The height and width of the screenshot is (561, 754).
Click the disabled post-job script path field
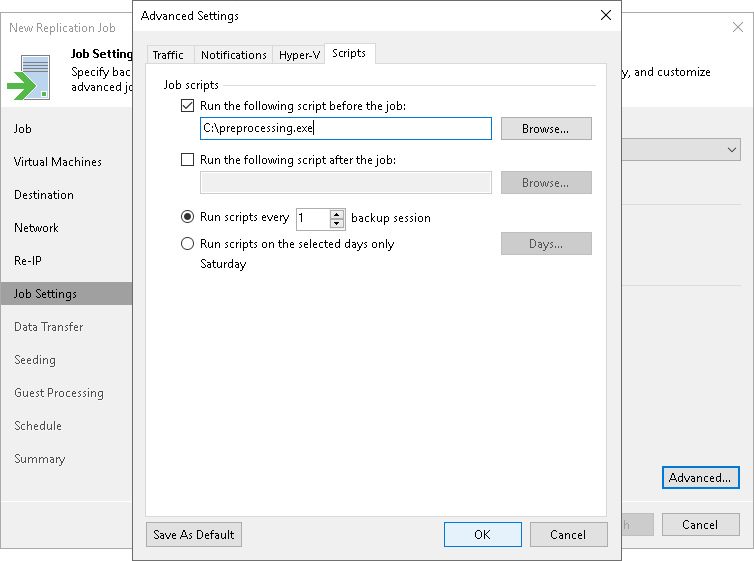coord(346,183)
